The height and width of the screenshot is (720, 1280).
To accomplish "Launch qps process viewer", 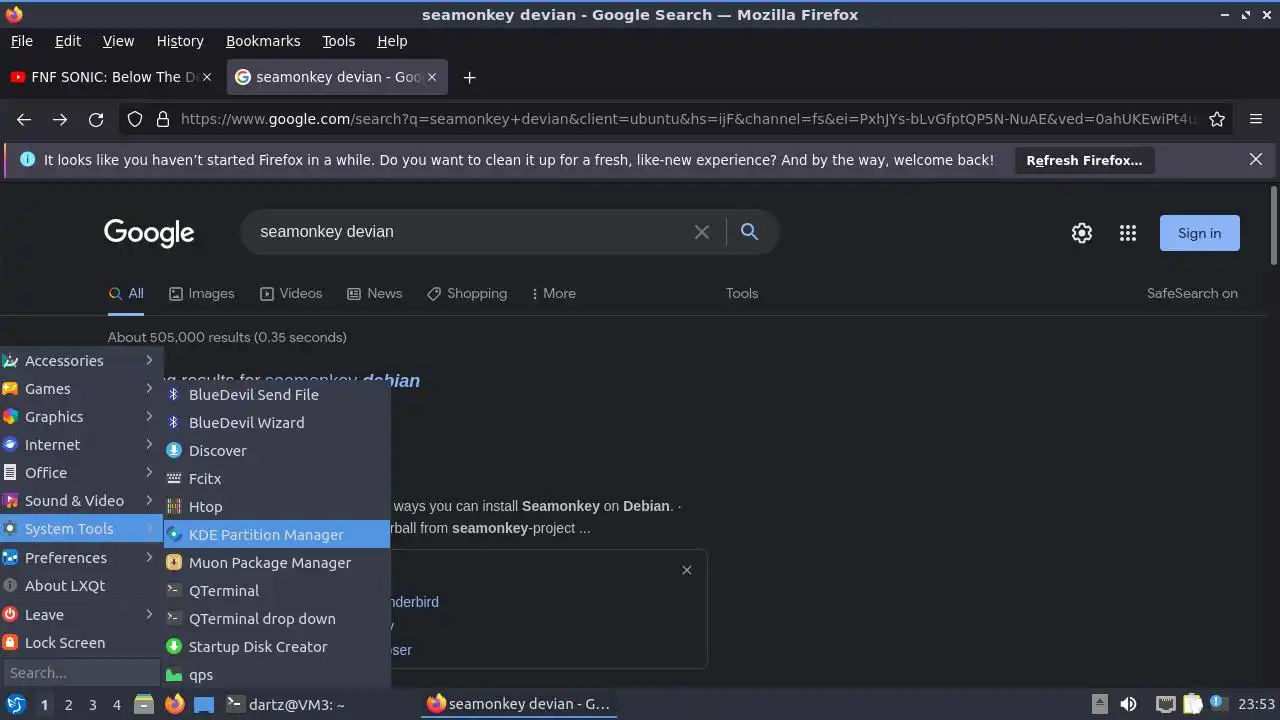I will tap(277, 675).
